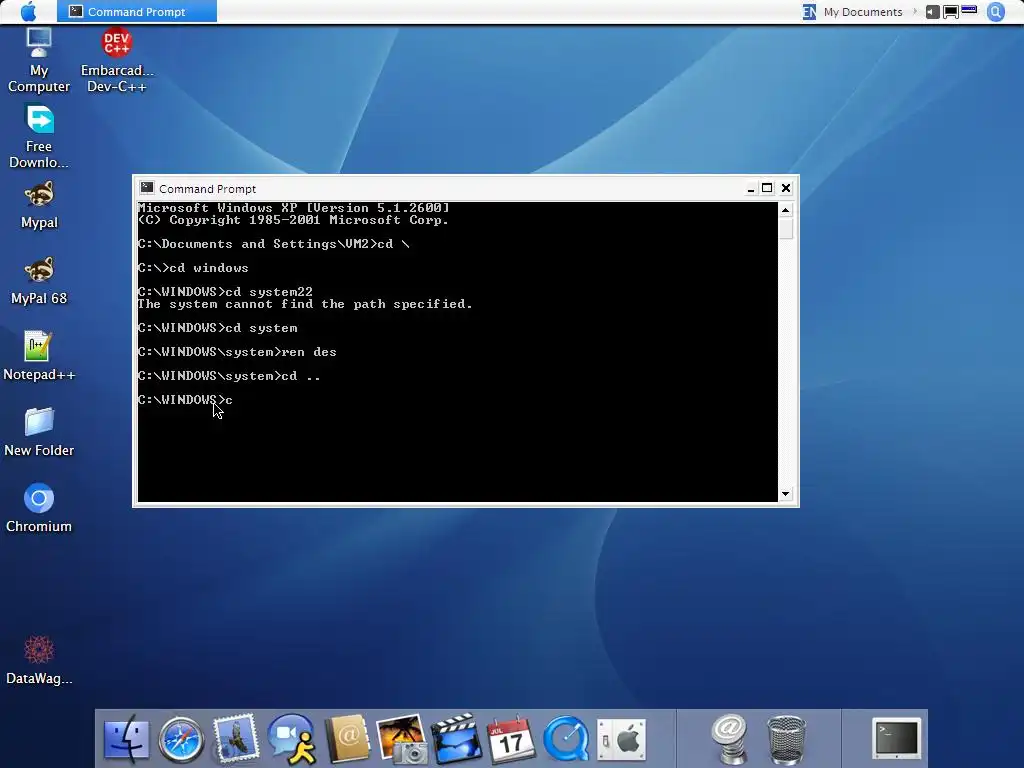
Task: Select the Embarcadero Dev-C++ desktop icon
Action: 117,61
